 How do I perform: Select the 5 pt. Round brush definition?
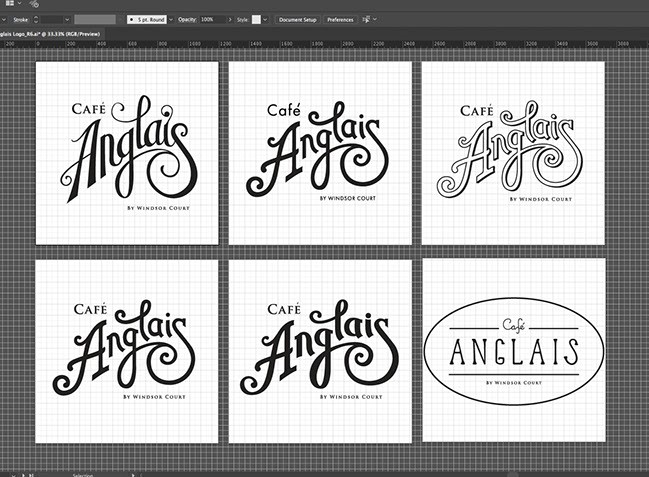[147, 19]
